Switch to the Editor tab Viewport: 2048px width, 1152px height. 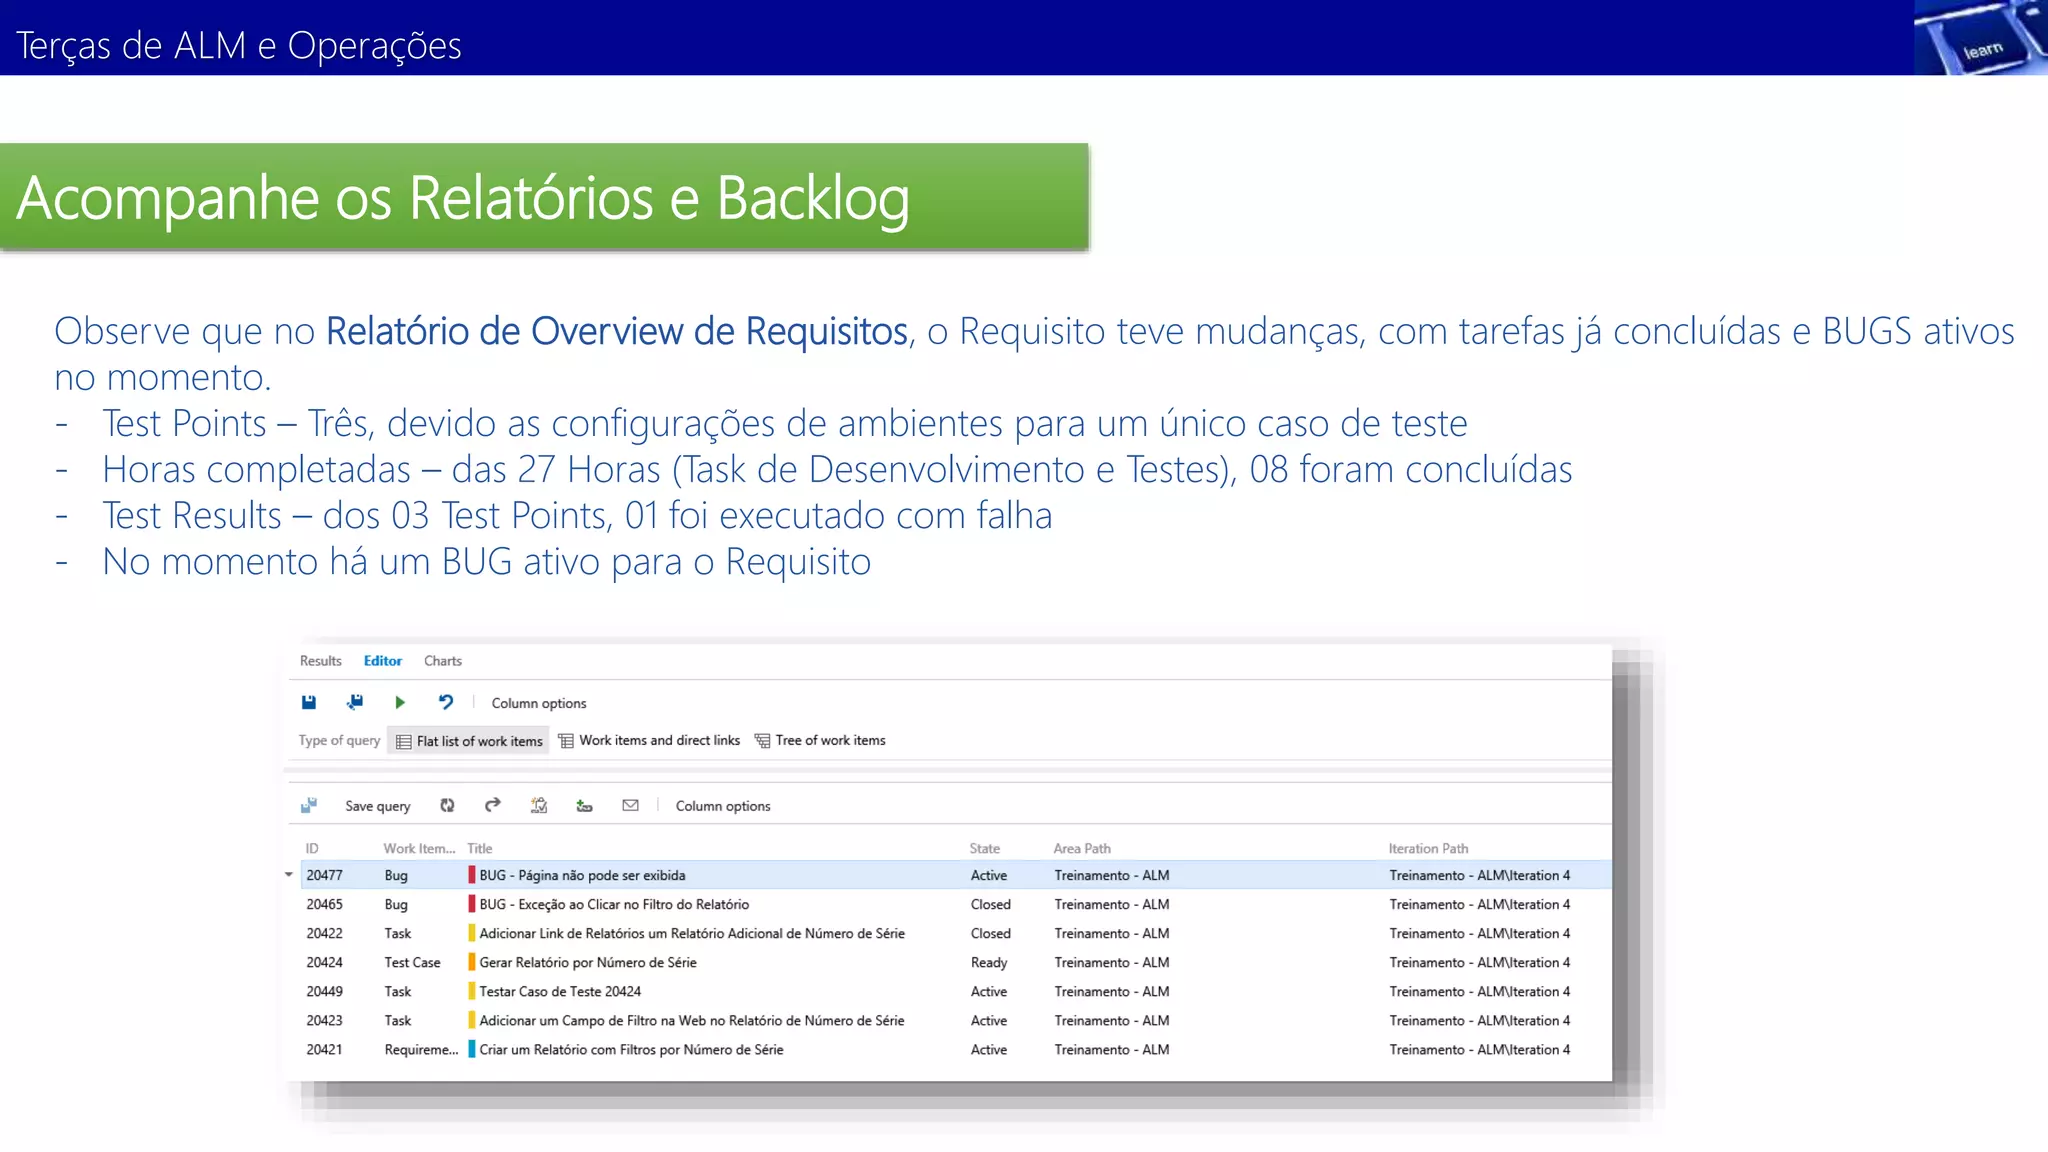[x=383, y=661]
